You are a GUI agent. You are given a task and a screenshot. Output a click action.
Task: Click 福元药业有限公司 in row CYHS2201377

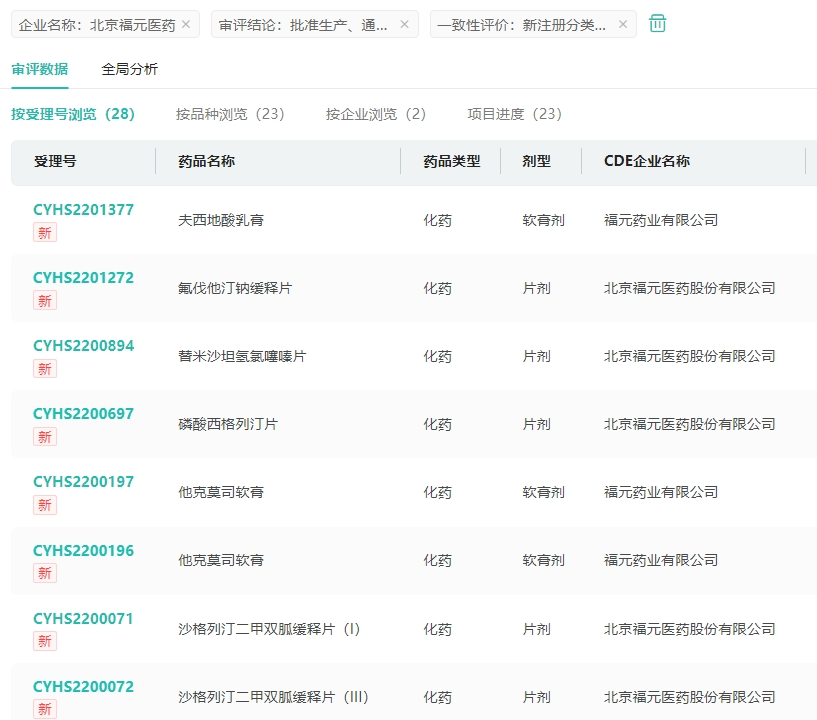tap(661, 220)
